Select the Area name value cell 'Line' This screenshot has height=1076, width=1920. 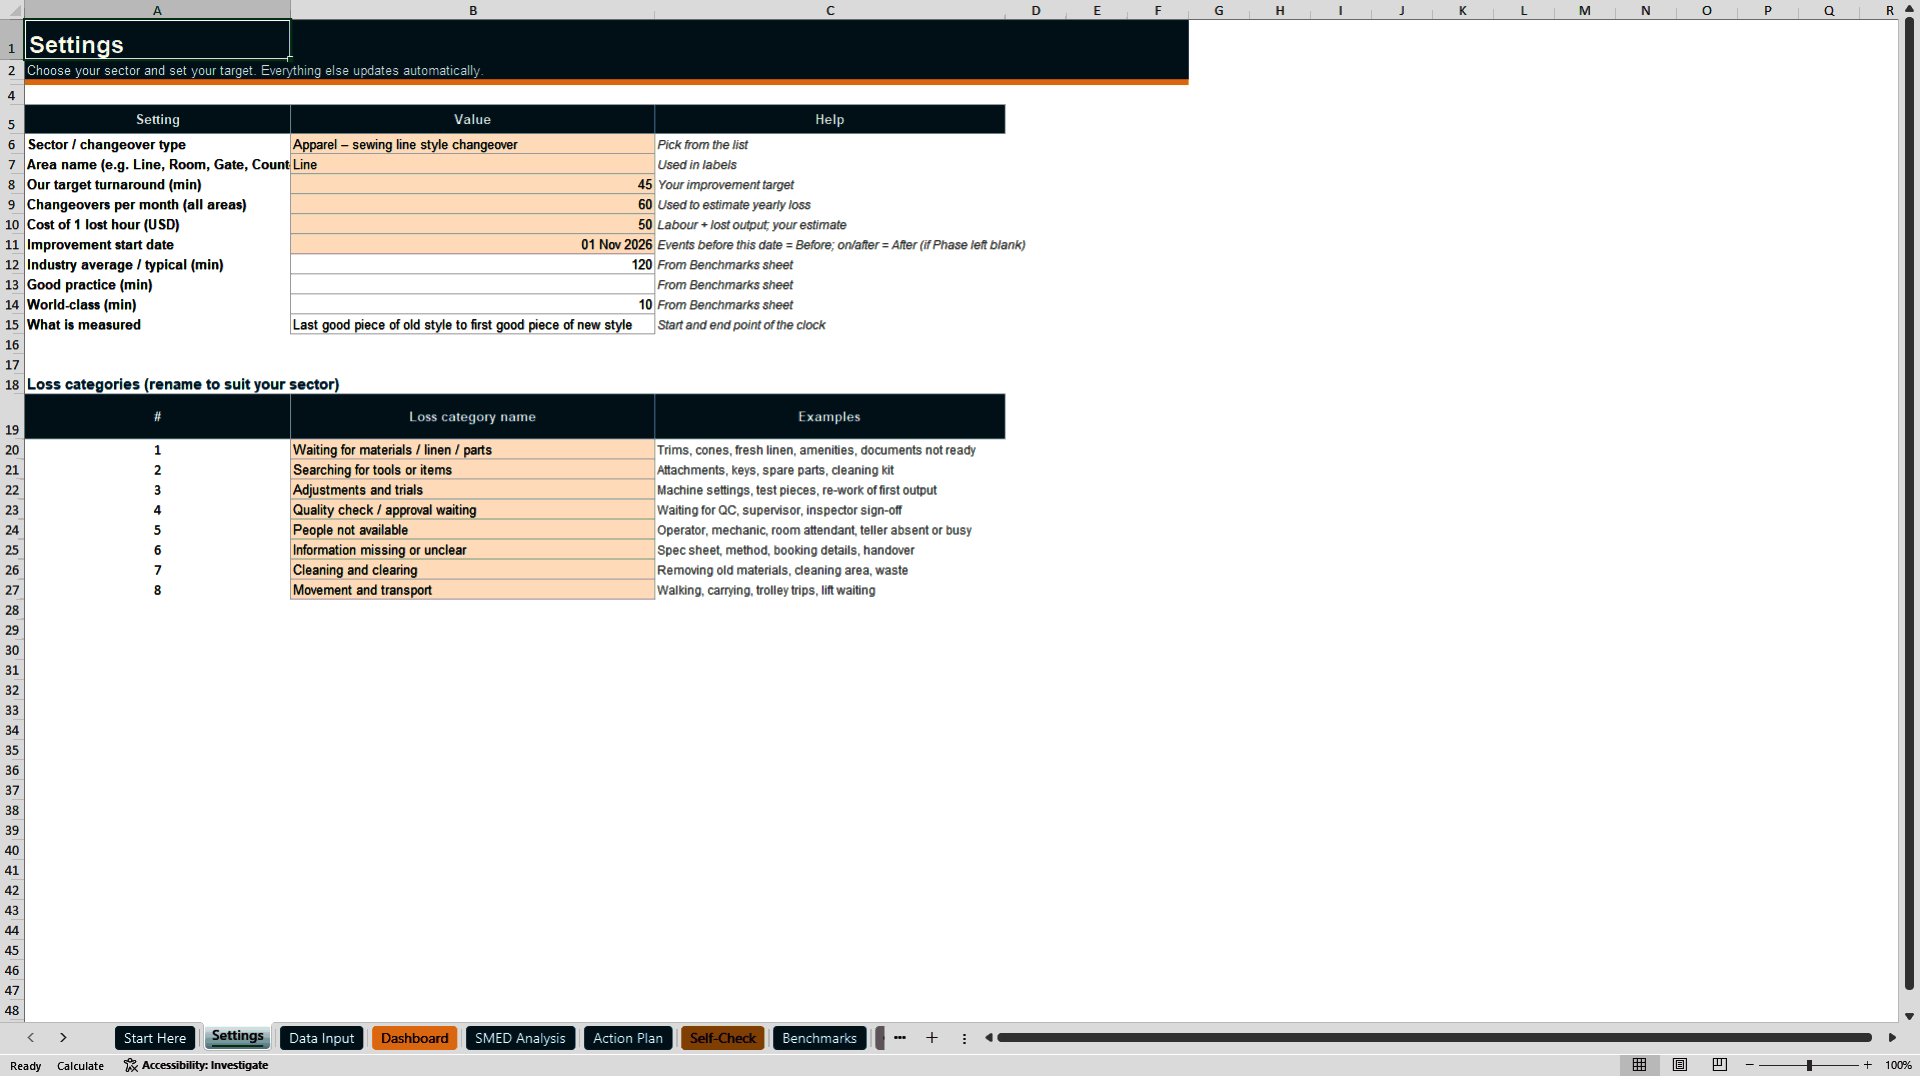(x=472, y=164)
